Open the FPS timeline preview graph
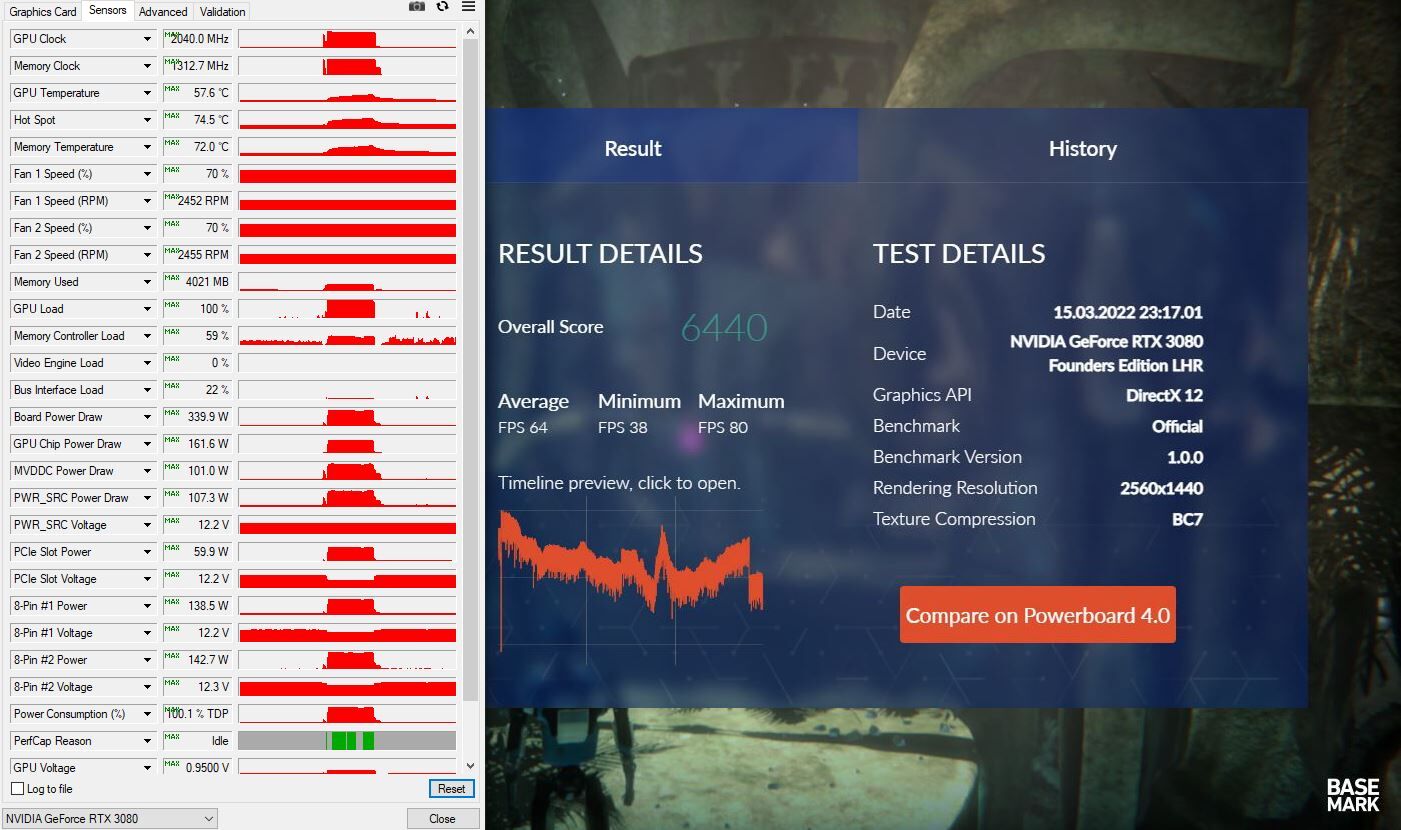The image size is (1401, 830). (631, 581)
